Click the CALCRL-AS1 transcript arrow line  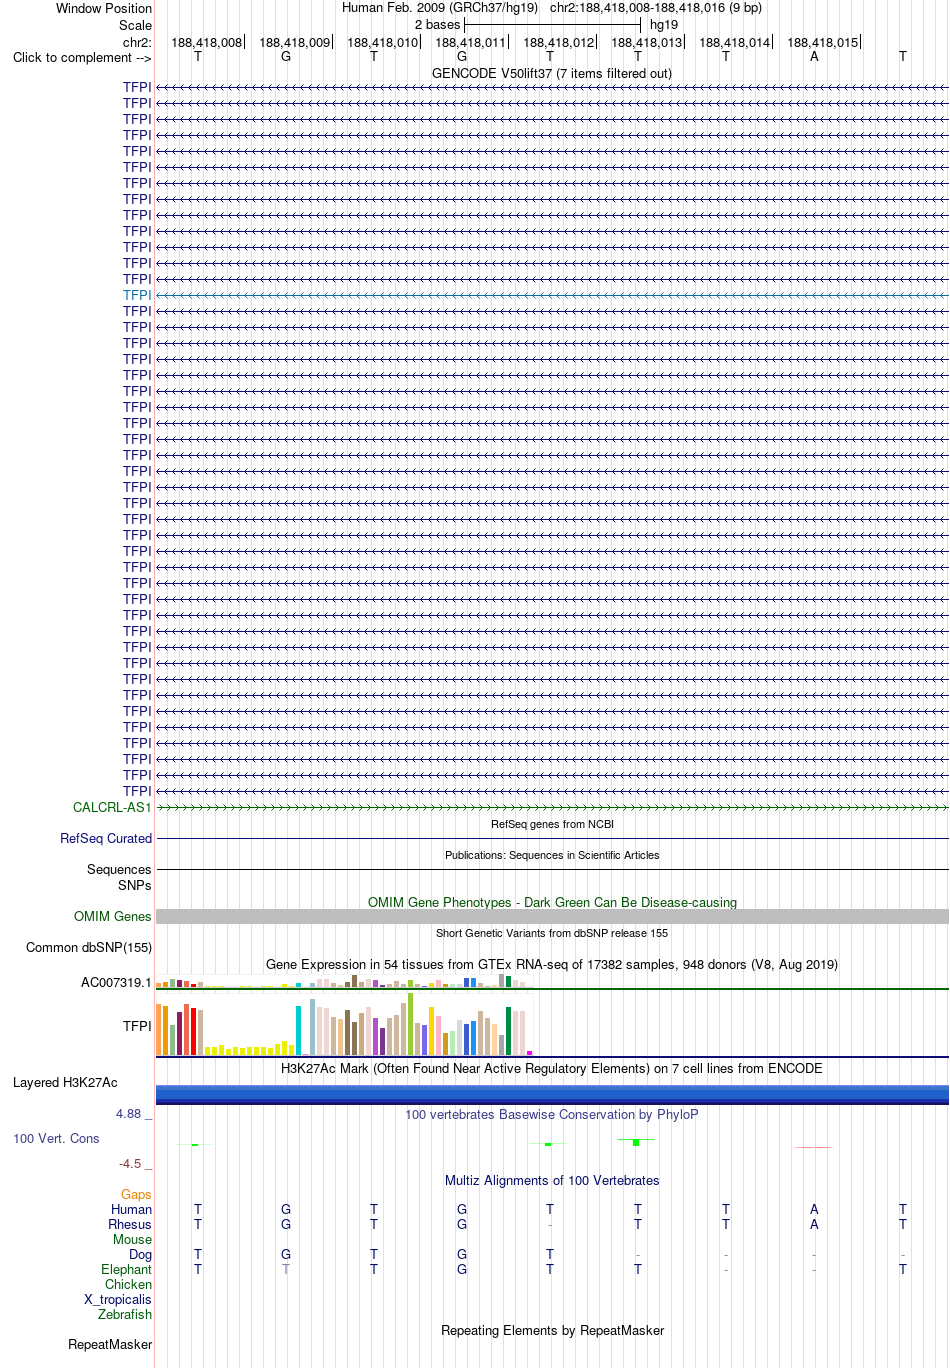[552, 807]
